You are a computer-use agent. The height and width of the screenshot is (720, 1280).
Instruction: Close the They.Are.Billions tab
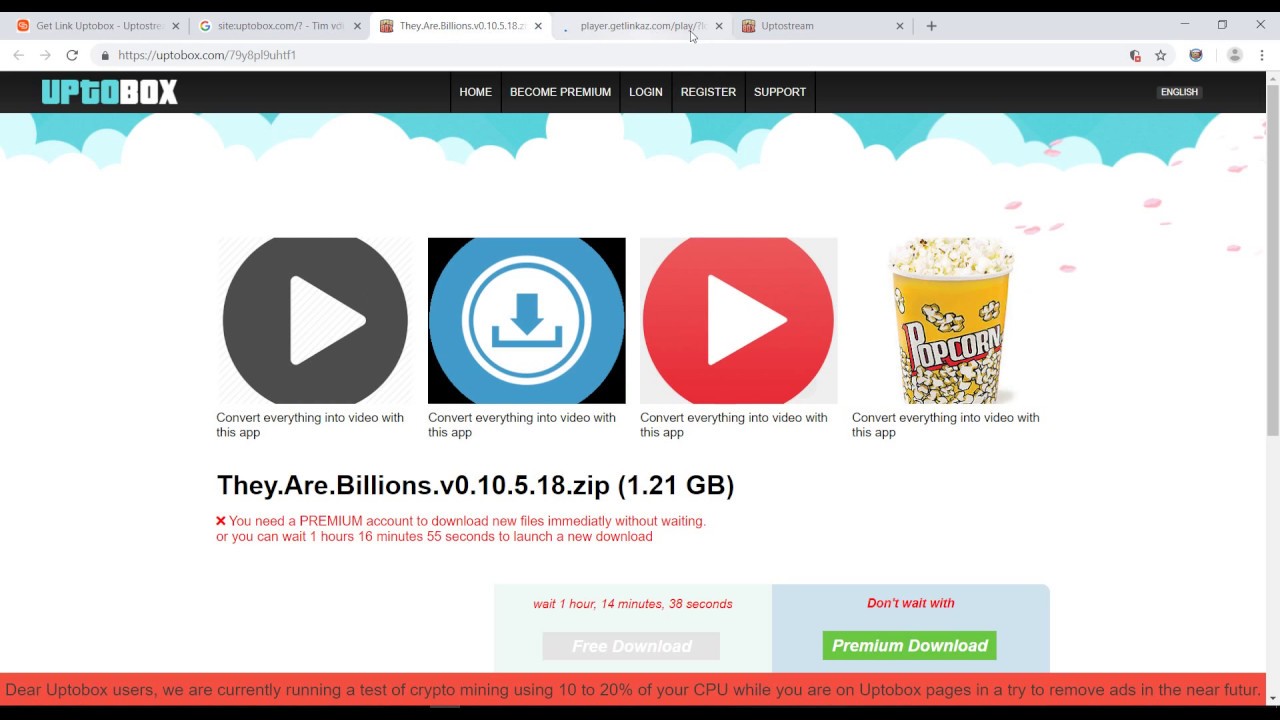538,26
